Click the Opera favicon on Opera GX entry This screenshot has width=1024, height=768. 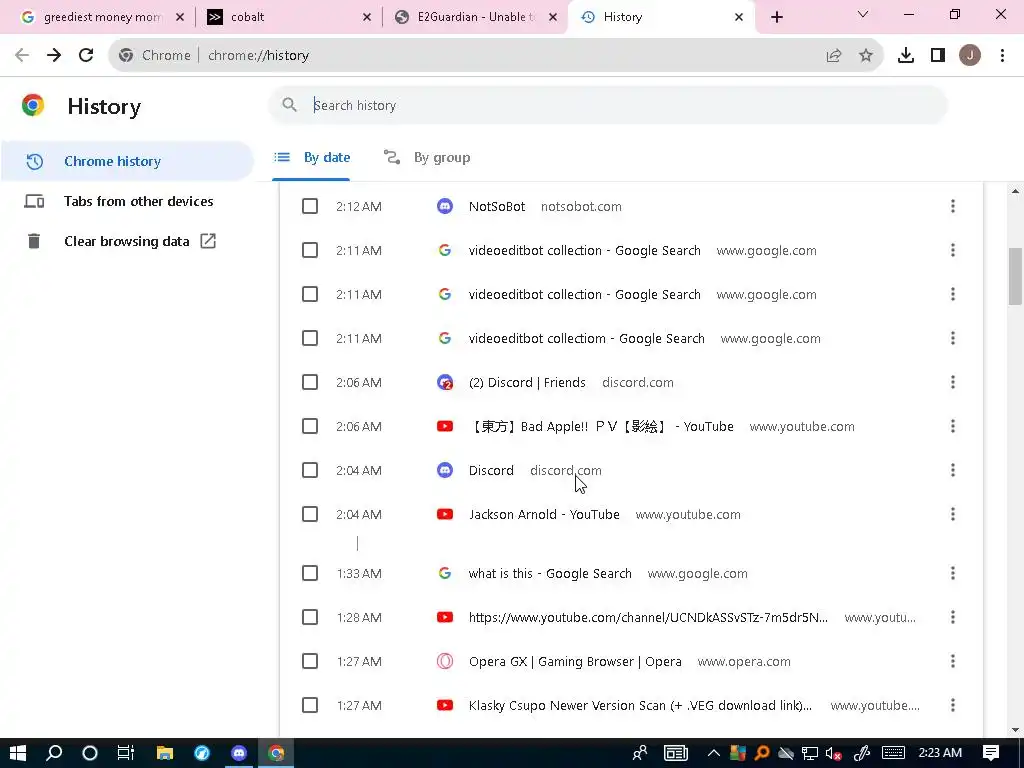445,661
